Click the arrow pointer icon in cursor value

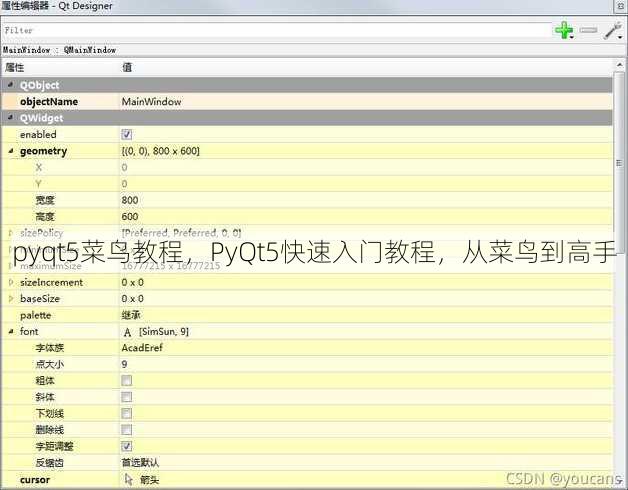(129, 479)
